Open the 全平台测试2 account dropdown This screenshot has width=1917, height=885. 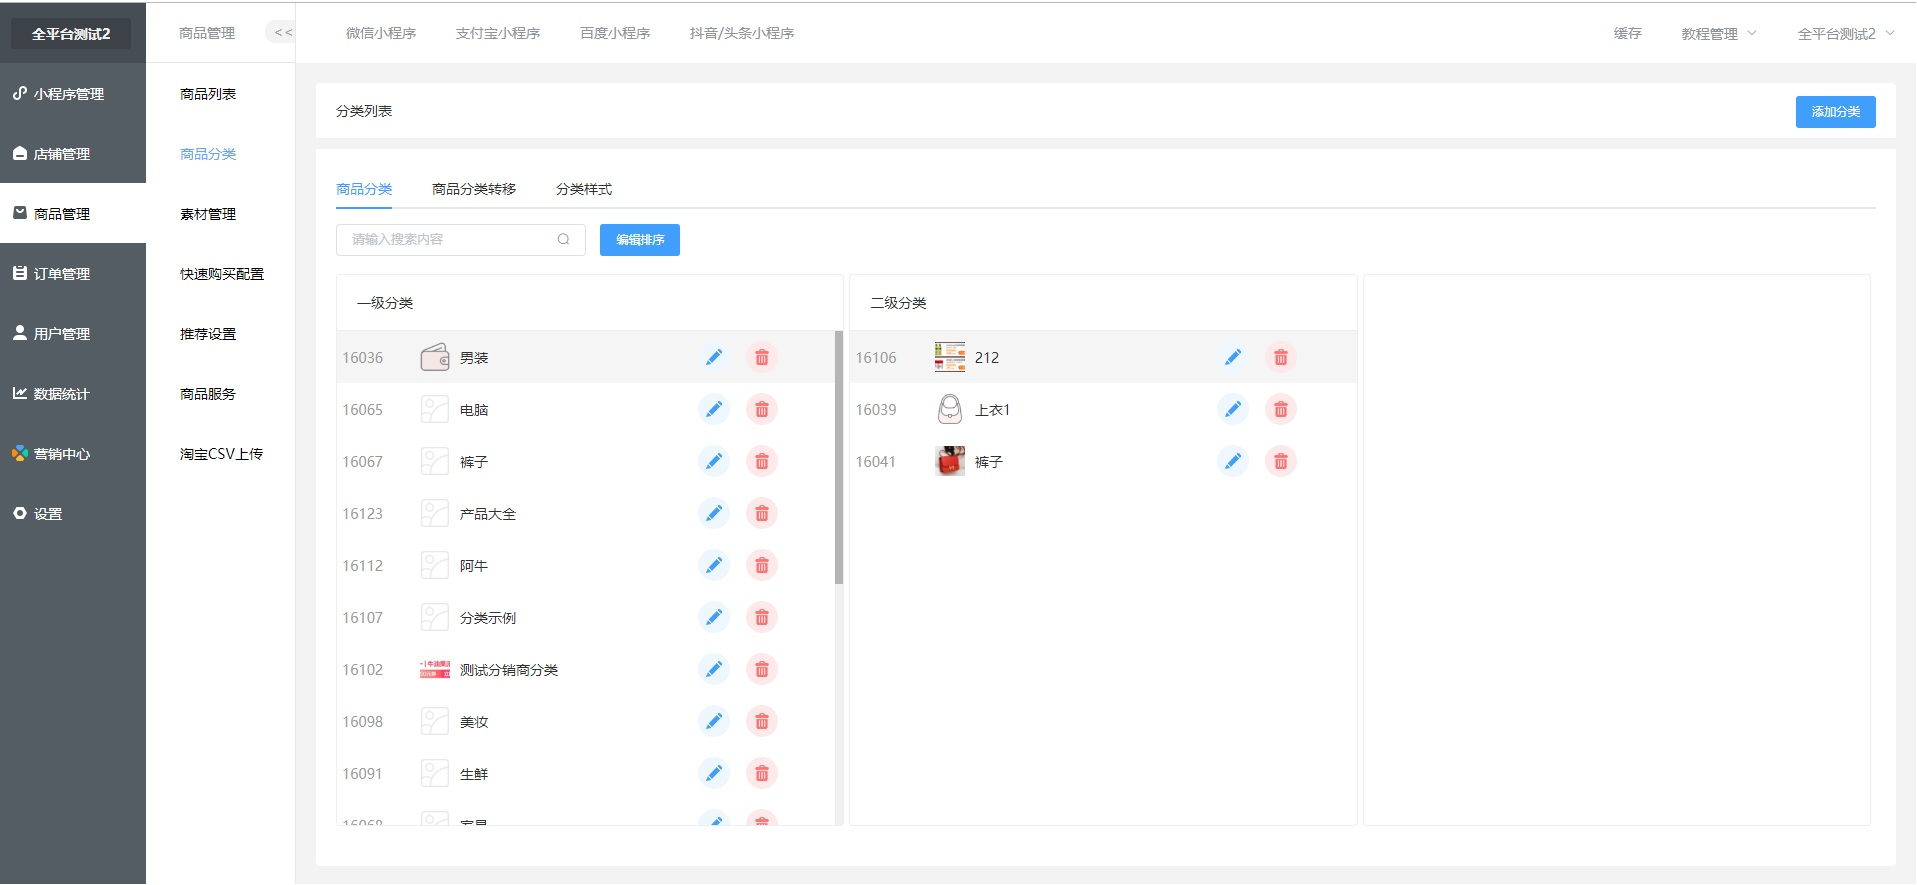point(1846,33)
